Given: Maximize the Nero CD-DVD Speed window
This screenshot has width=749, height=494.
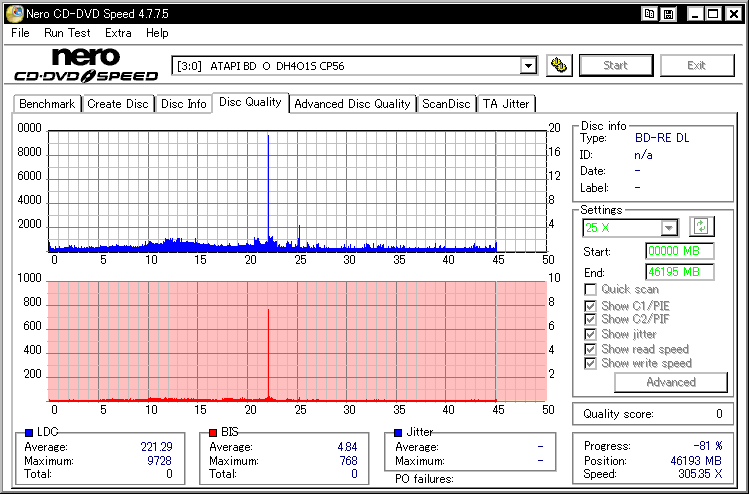Looking at the screenshot, I should point(713,14).
